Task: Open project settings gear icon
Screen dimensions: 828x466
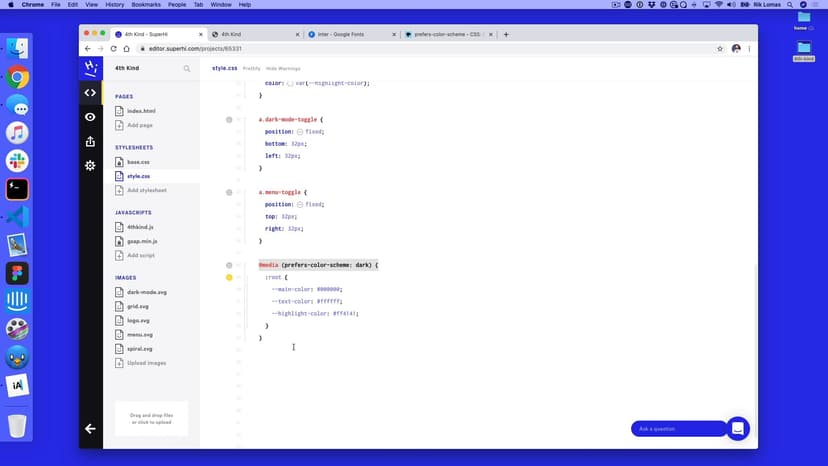Action: (90, 165)
